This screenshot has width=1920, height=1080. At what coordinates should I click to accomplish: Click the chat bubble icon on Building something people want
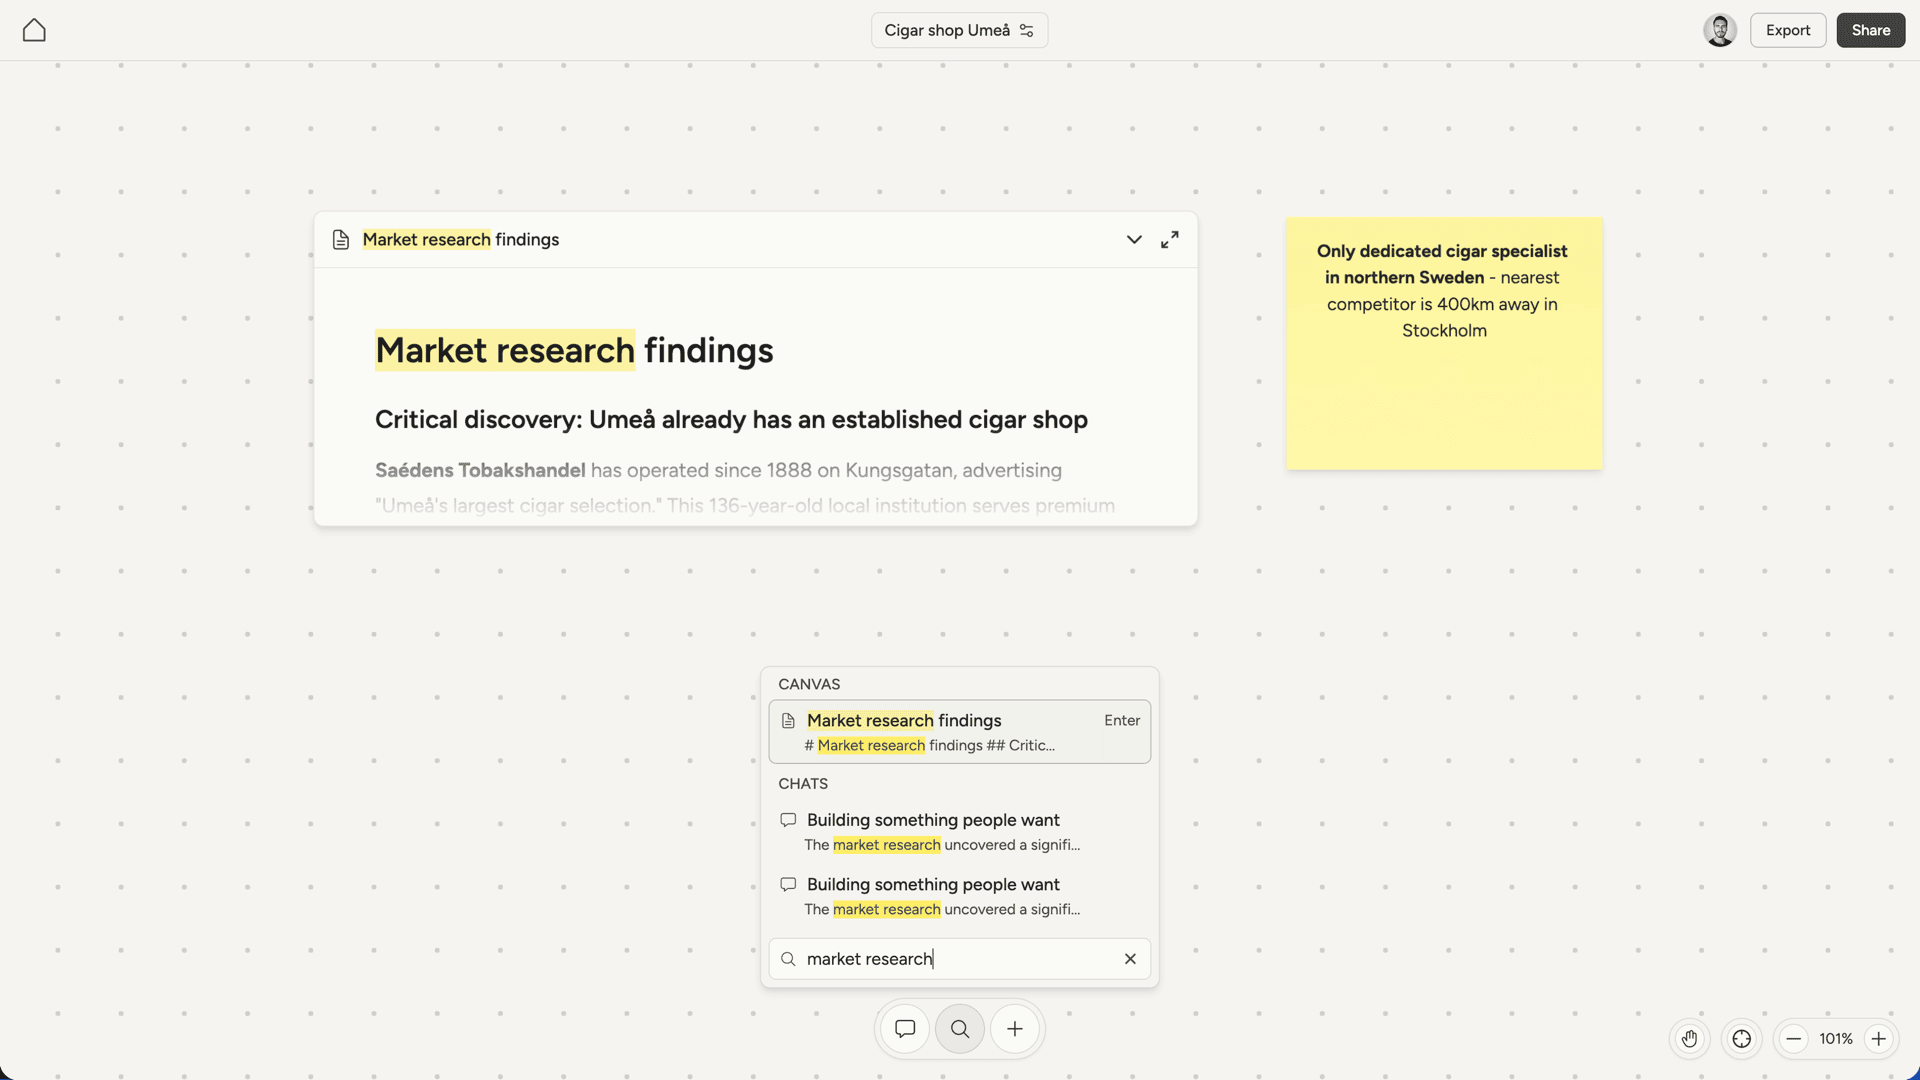coord(788,820)
